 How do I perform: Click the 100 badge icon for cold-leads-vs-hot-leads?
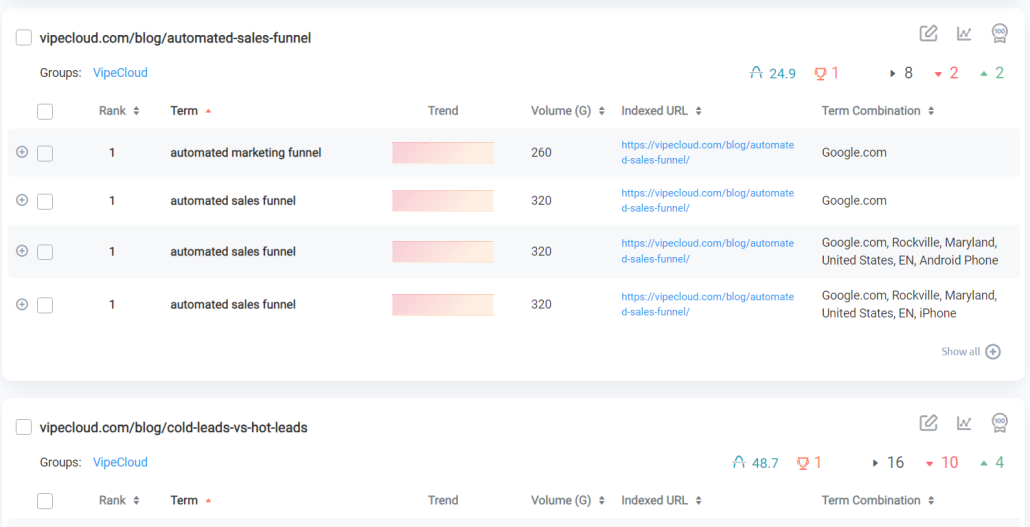pos(1000,423)
